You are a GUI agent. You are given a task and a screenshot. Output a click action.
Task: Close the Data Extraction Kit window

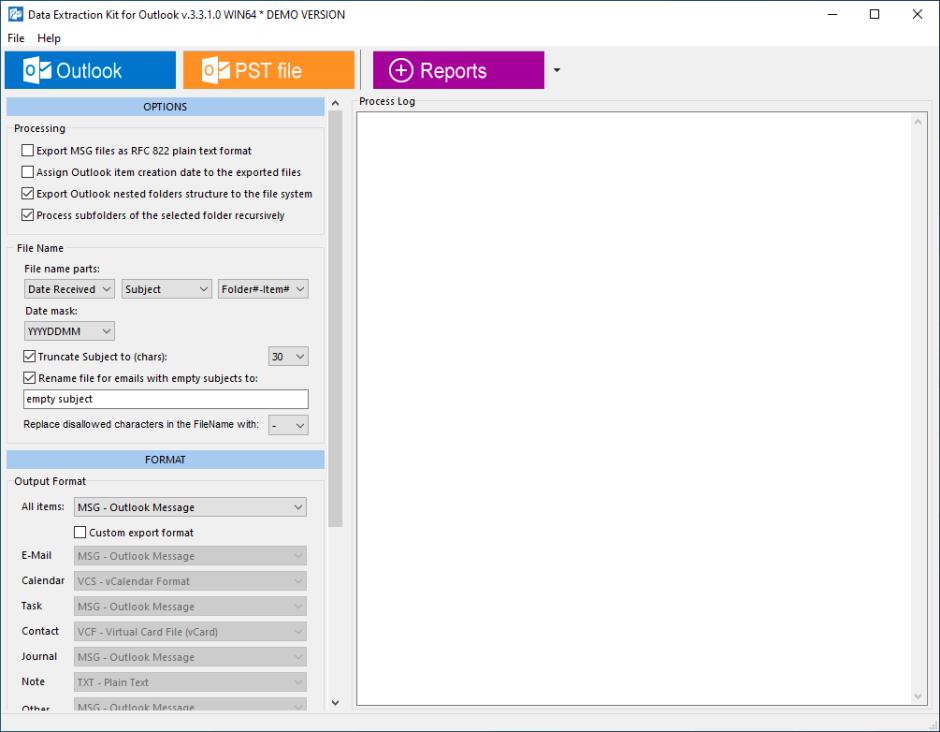coord(917,14)
